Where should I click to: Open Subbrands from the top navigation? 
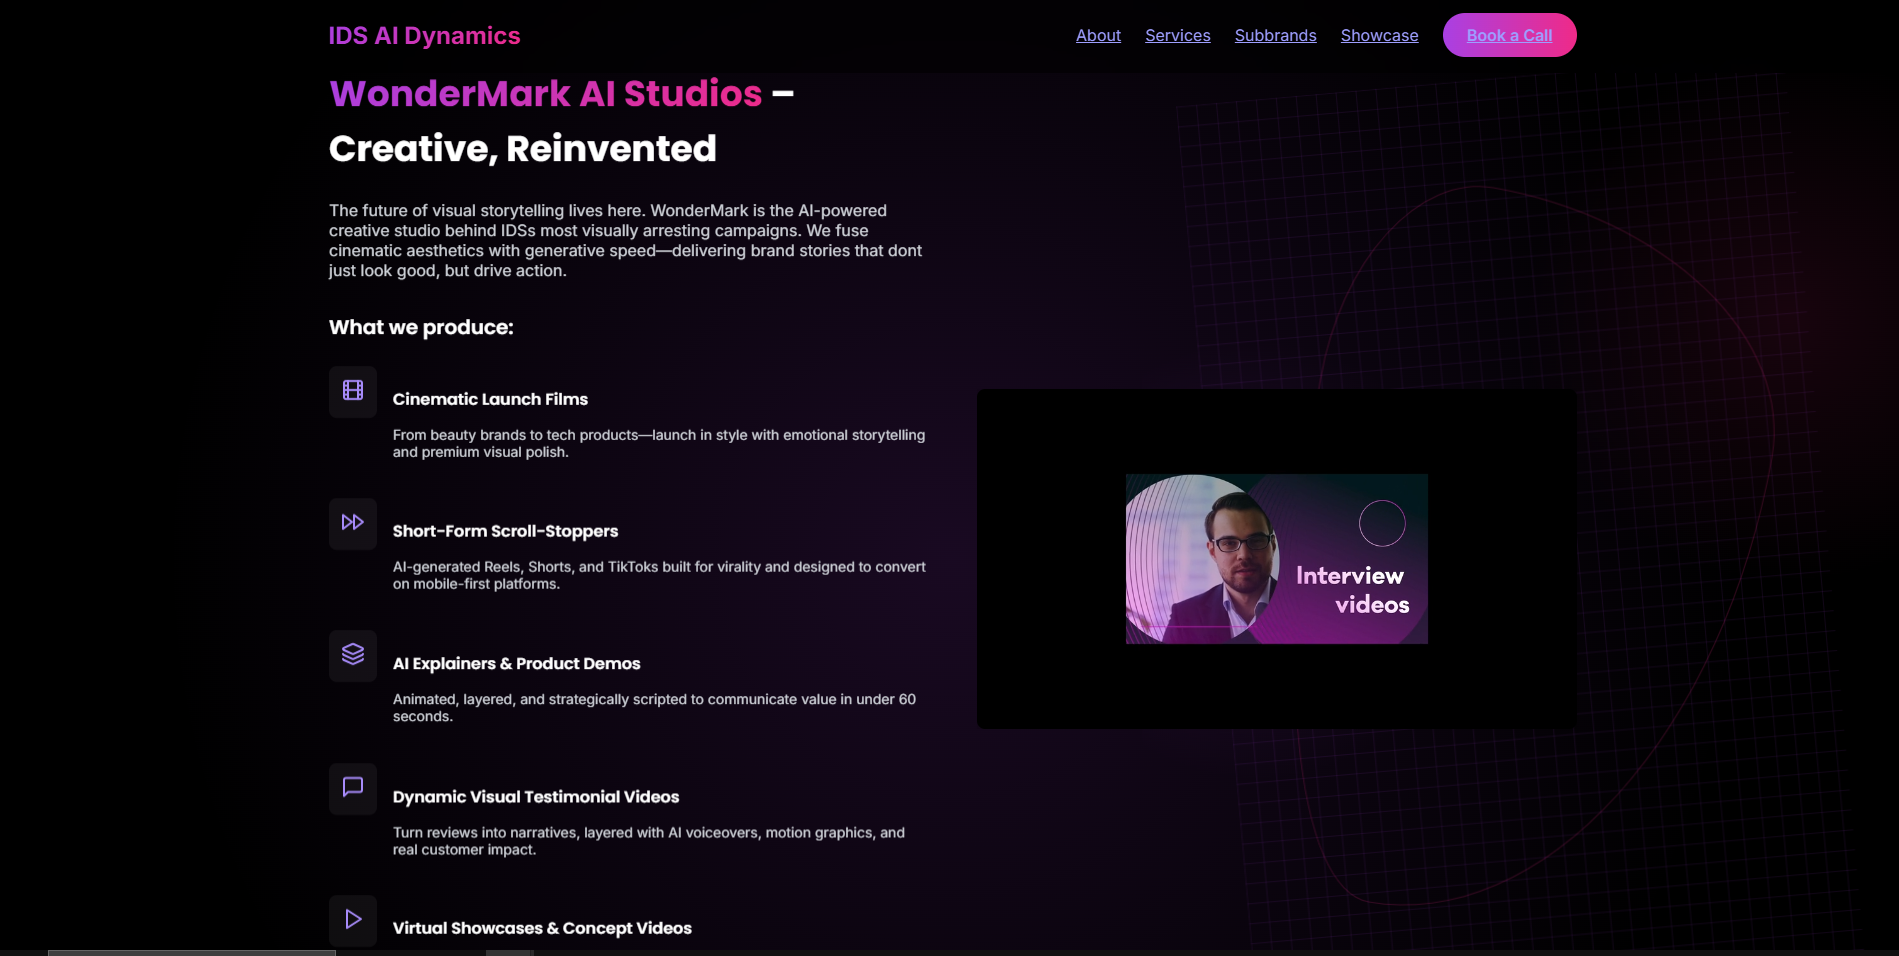pos(1275,36)
